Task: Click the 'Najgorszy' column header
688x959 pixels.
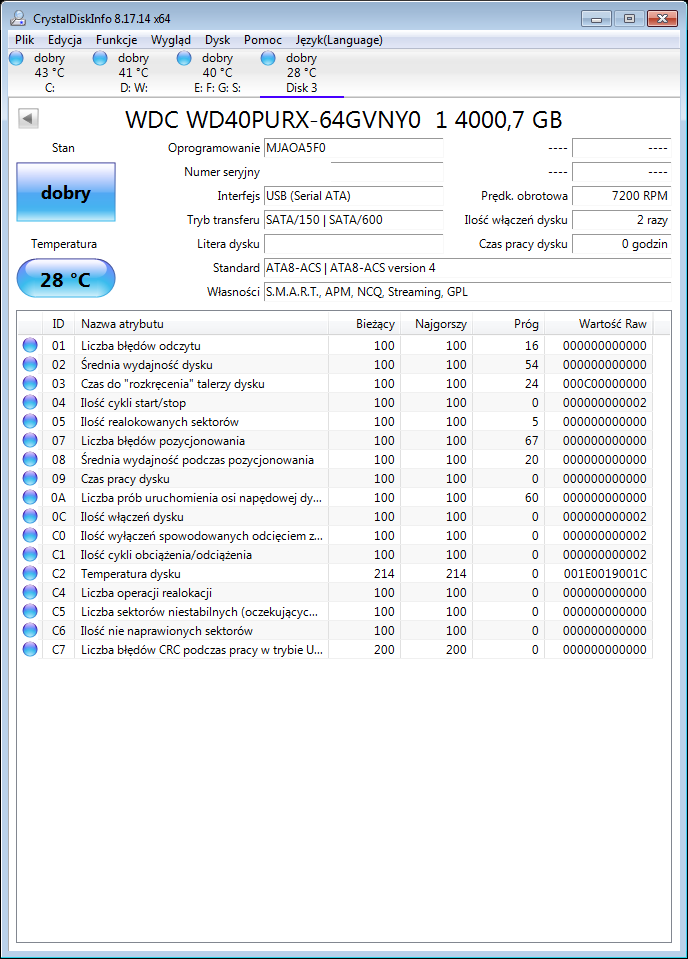Action: click(x=437, y=324)
